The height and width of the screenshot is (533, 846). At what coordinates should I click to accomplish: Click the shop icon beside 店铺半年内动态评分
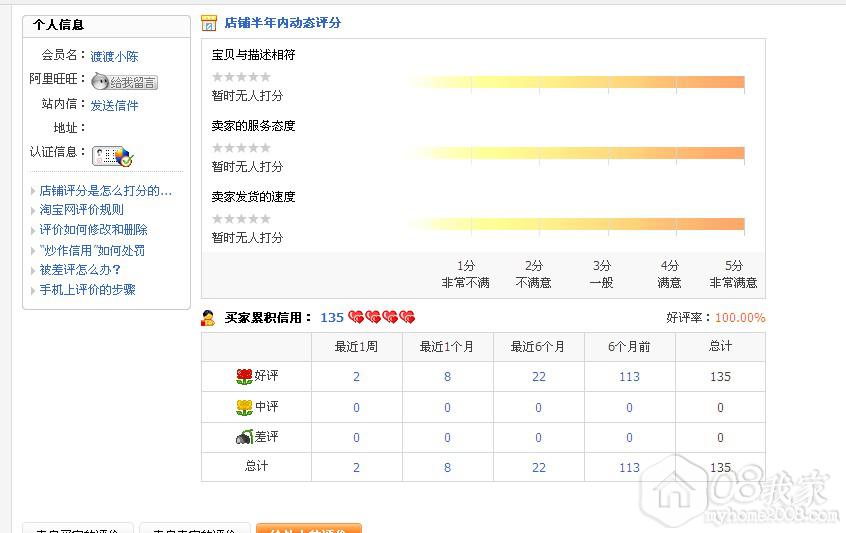point(209,23)
